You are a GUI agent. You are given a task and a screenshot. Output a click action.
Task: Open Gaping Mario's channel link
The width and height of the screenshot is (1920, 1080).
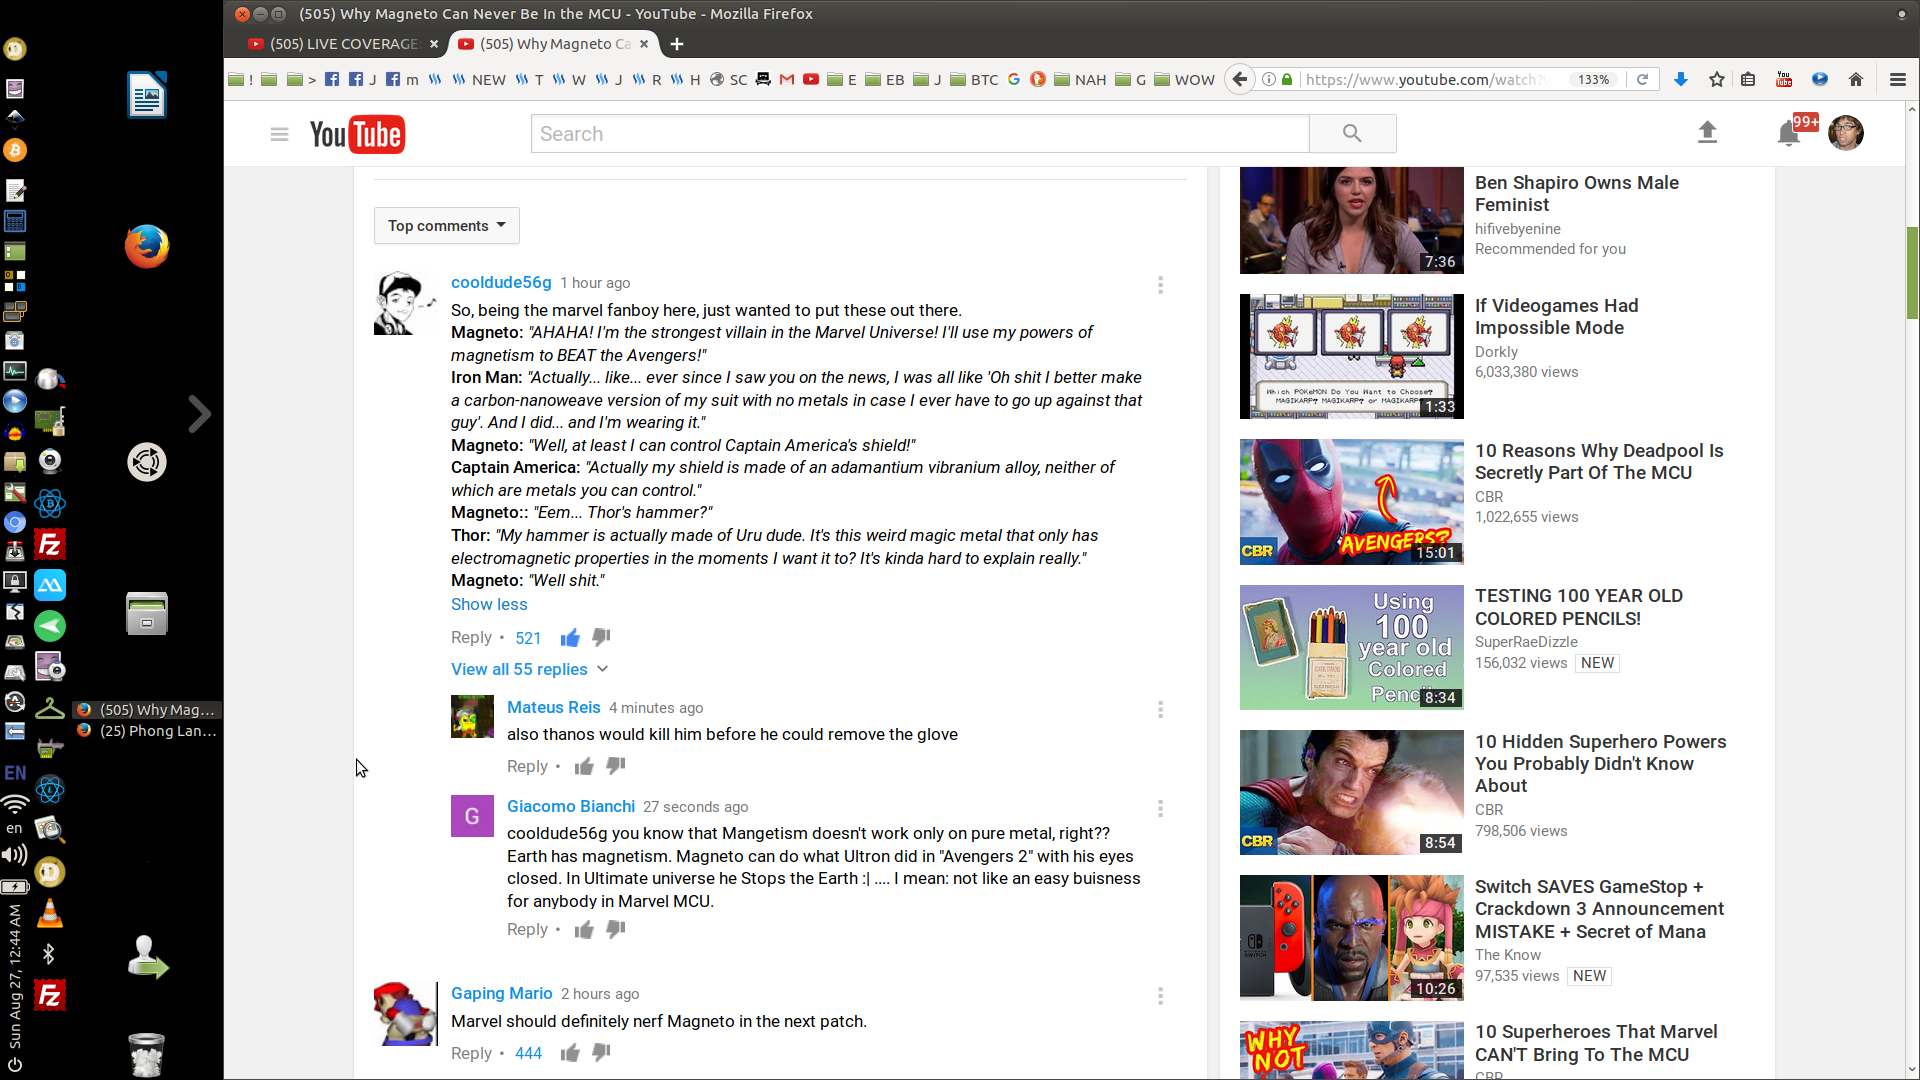501,993
